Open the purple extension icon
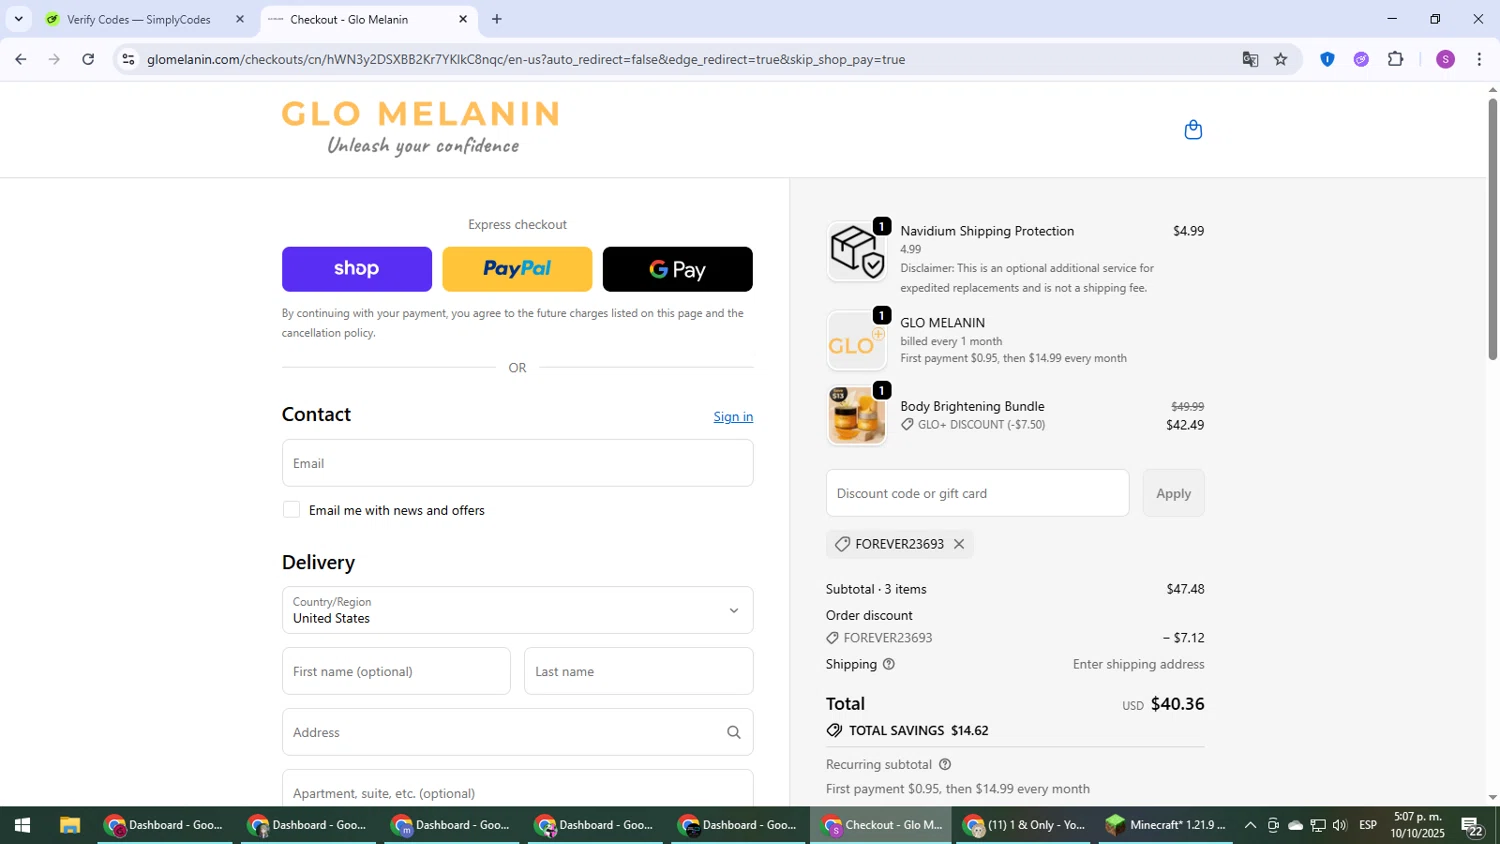This screenshot has height=844, width=1500. pos(1361,60)
